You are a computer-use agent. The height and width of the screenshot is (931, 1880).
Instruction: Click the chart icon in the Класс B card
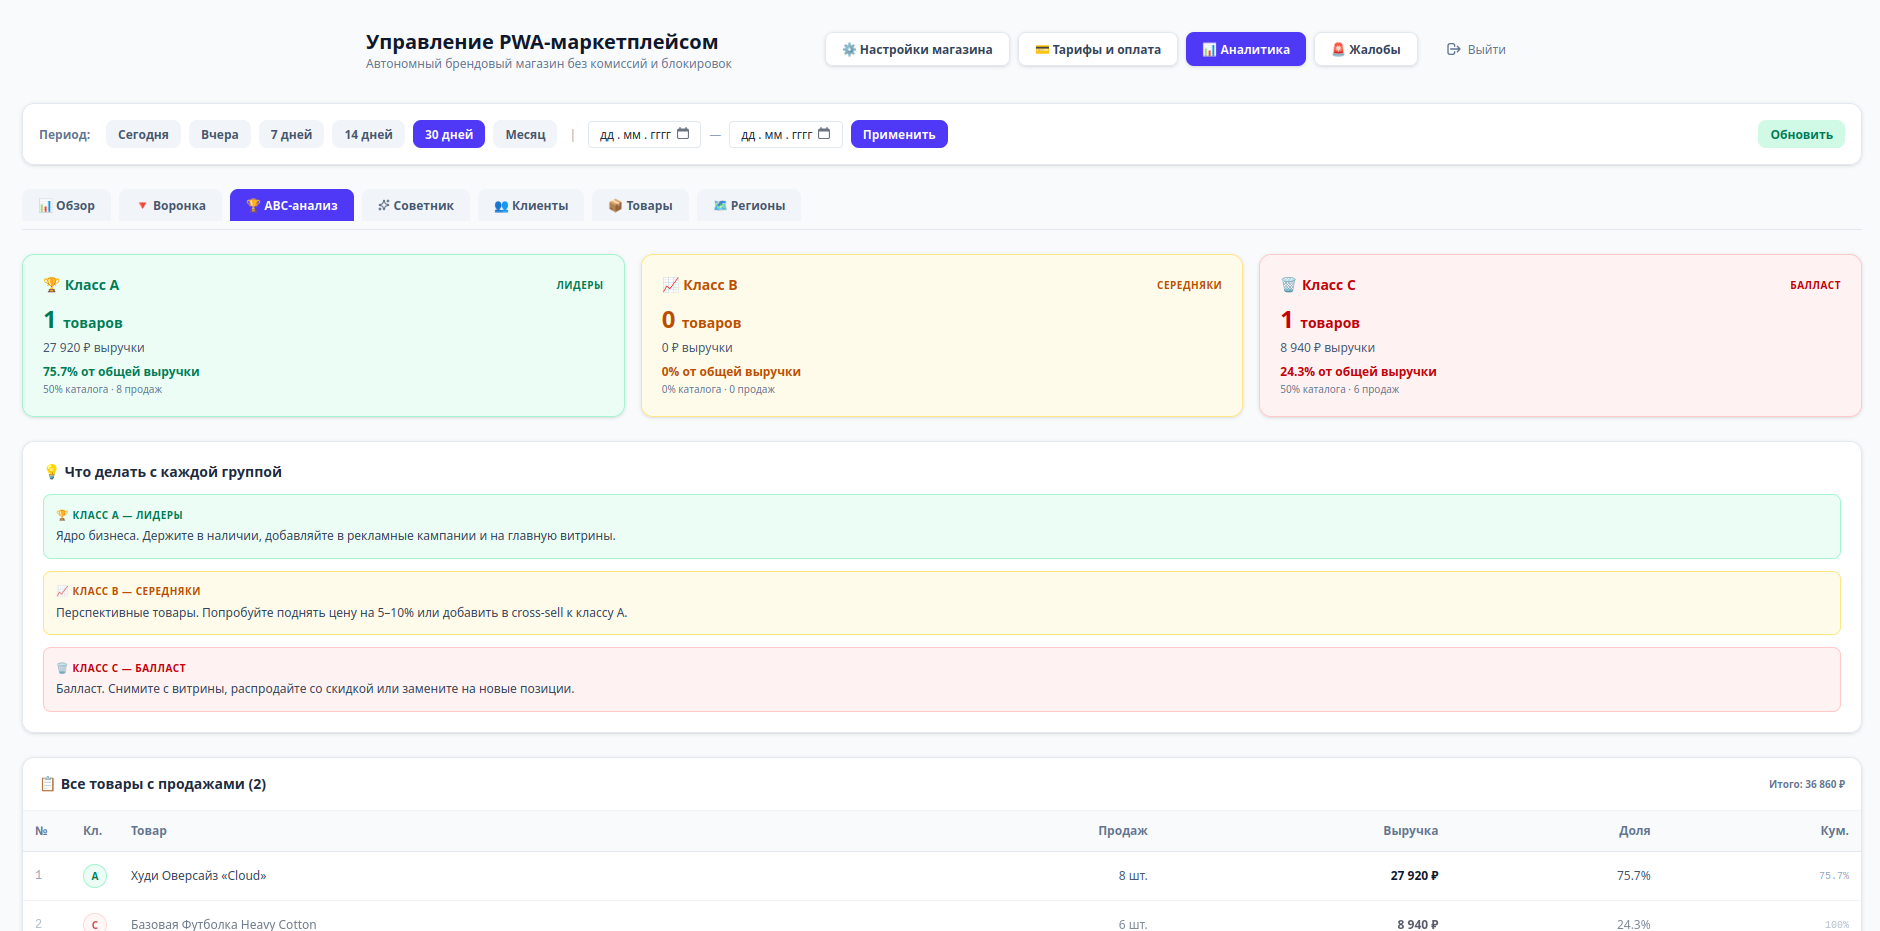point(670,285)
